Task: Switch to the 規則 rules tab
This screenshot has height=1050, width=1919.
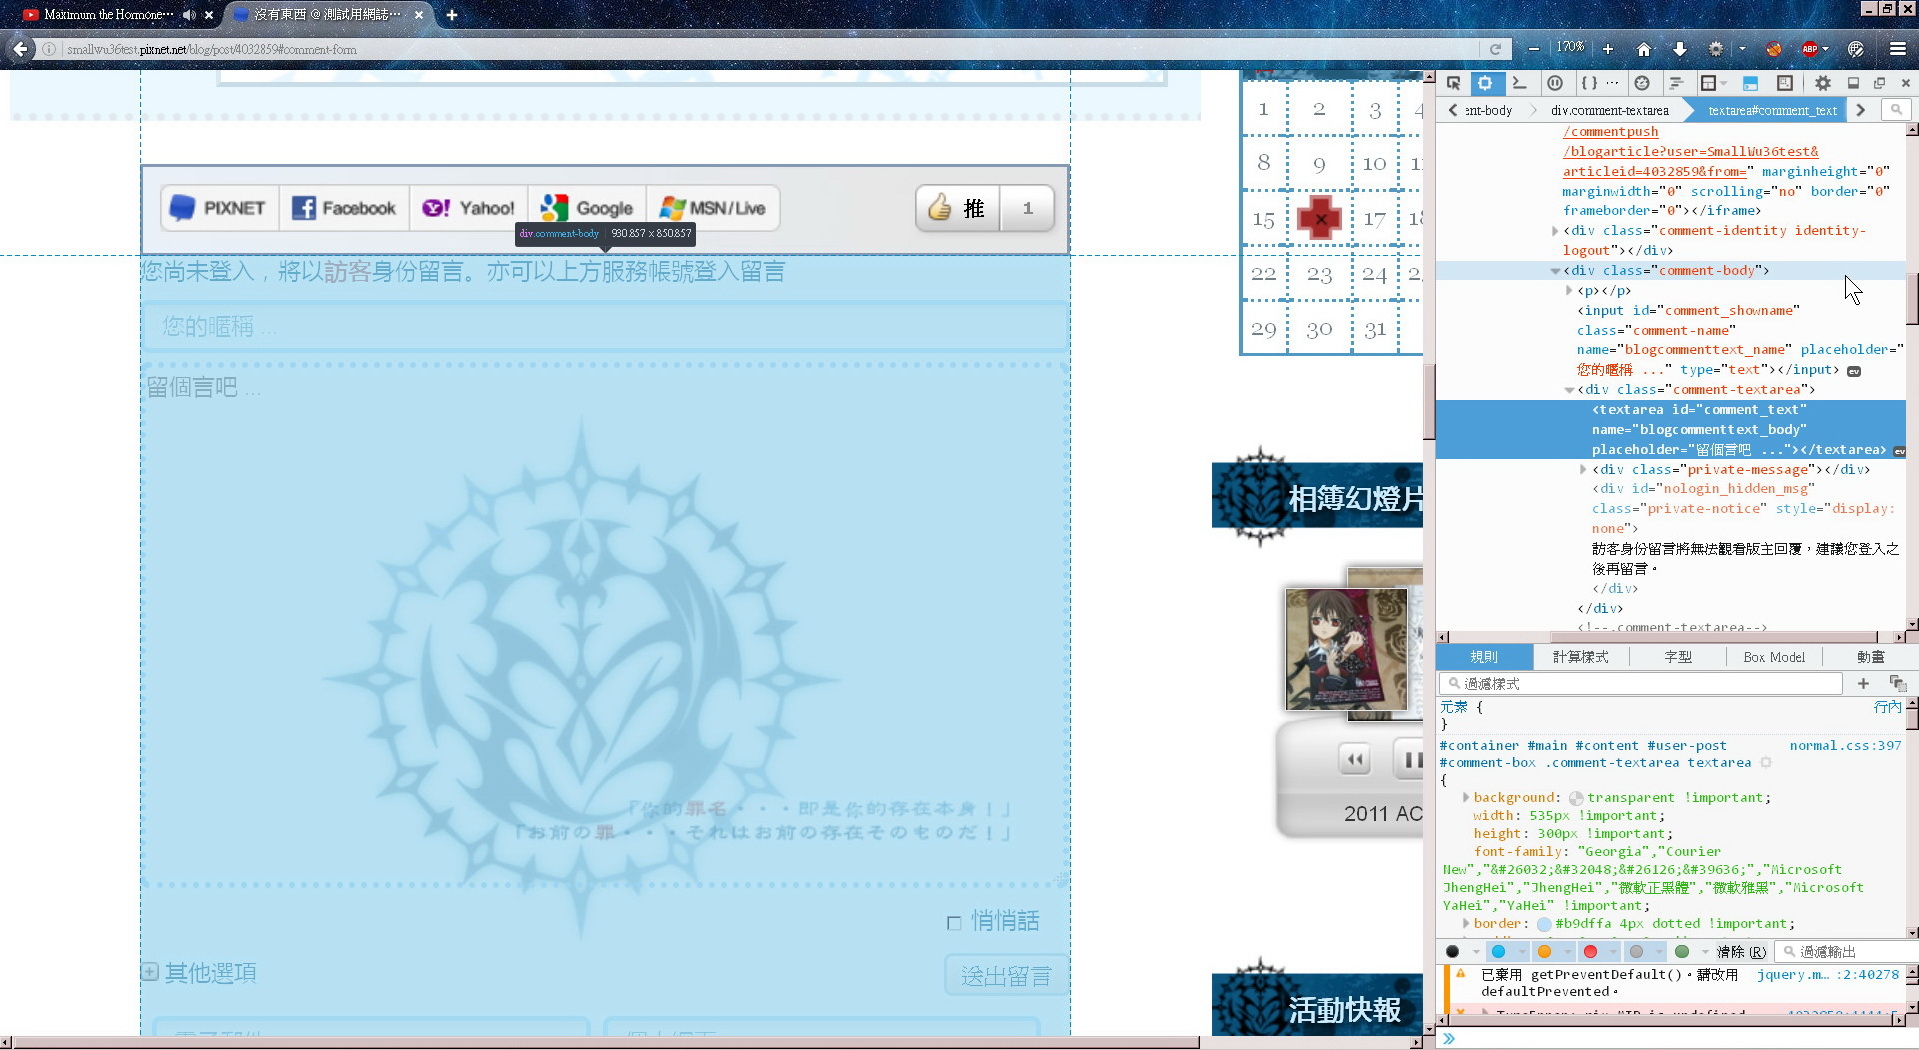Action: pyautogui.click(x=1484, y=657)
